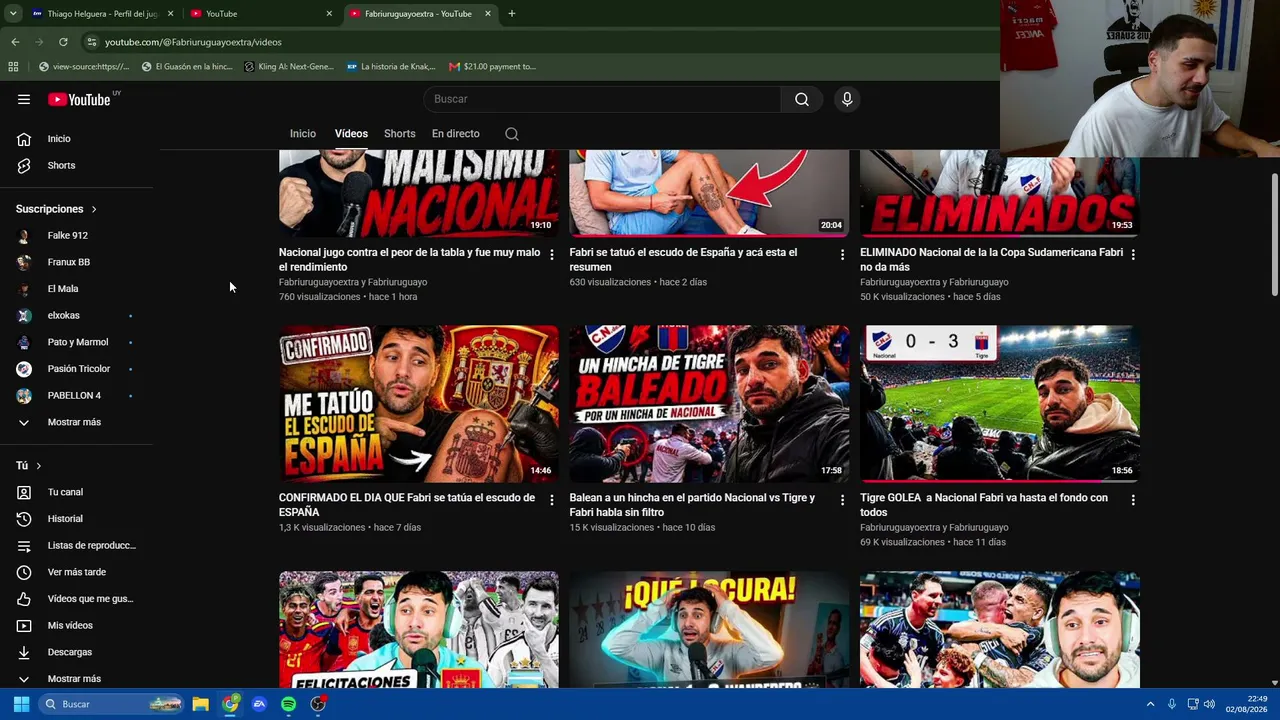Screen dimensions: 1280x720
Task: Open 'El Guasón en la hinc...' bookmark
Action: click(187, 67)
